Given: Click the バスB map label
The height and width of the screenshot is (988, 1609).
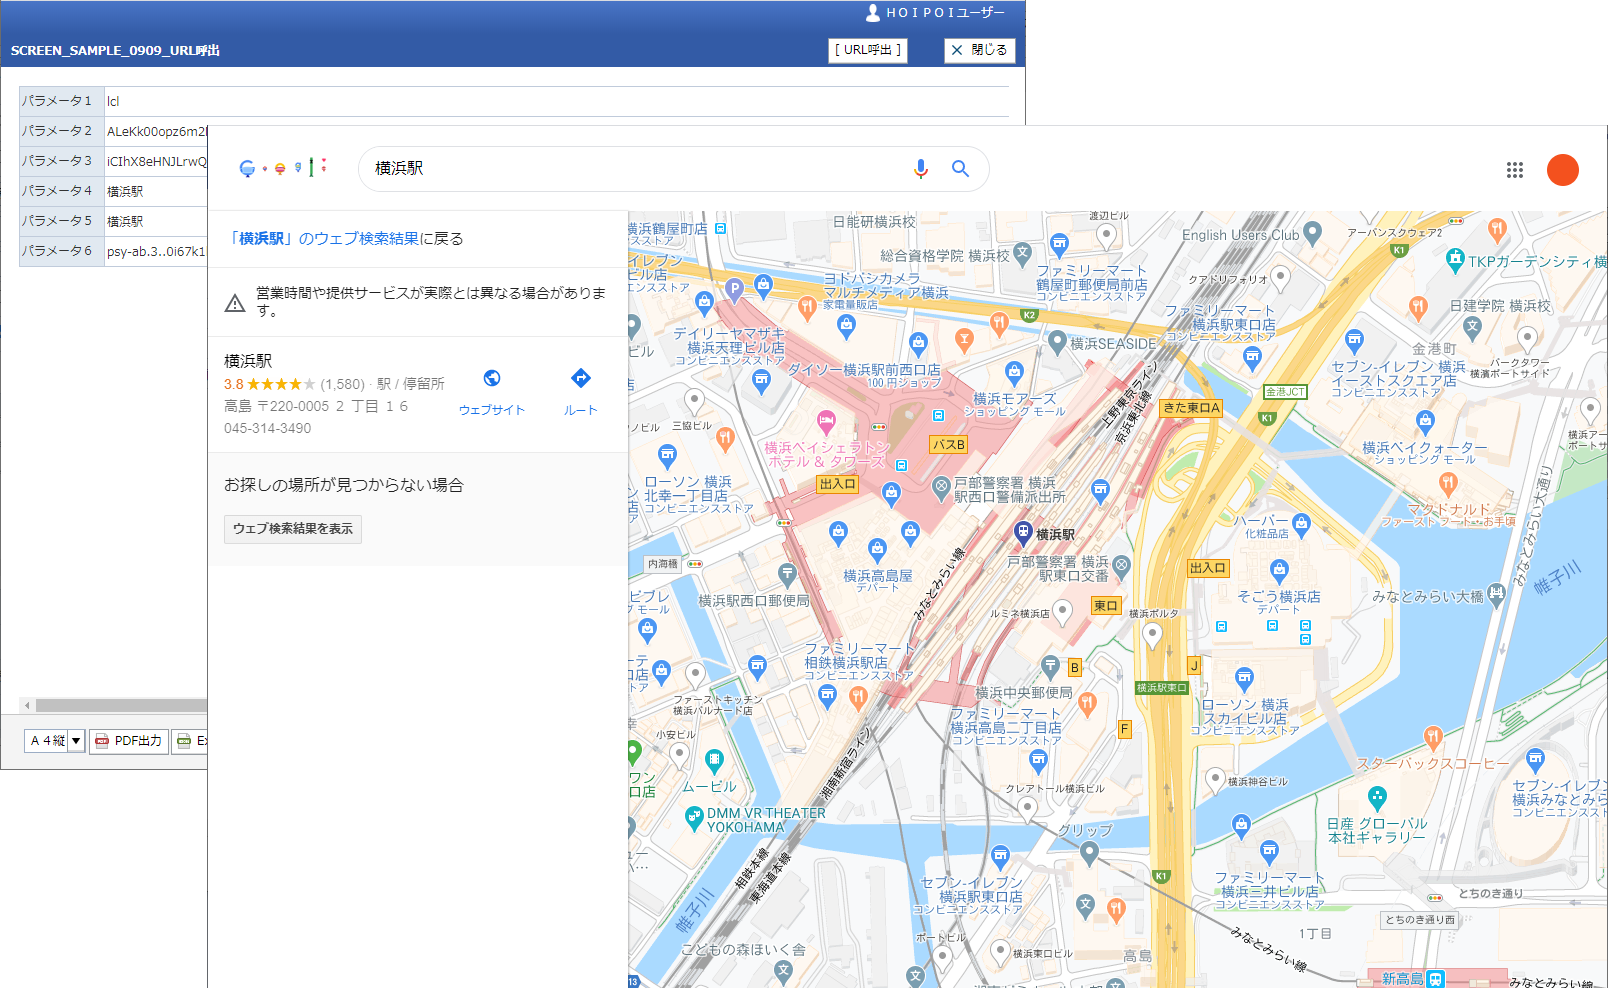Looking at the screenshot, I should point(949,445).
